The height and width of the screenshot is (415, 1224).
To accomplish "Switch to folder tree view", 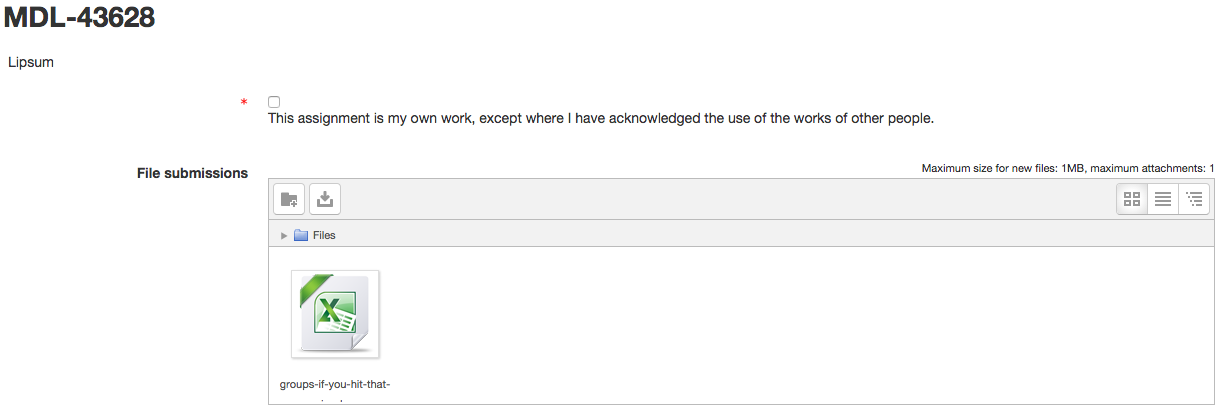I will 1194,199.
